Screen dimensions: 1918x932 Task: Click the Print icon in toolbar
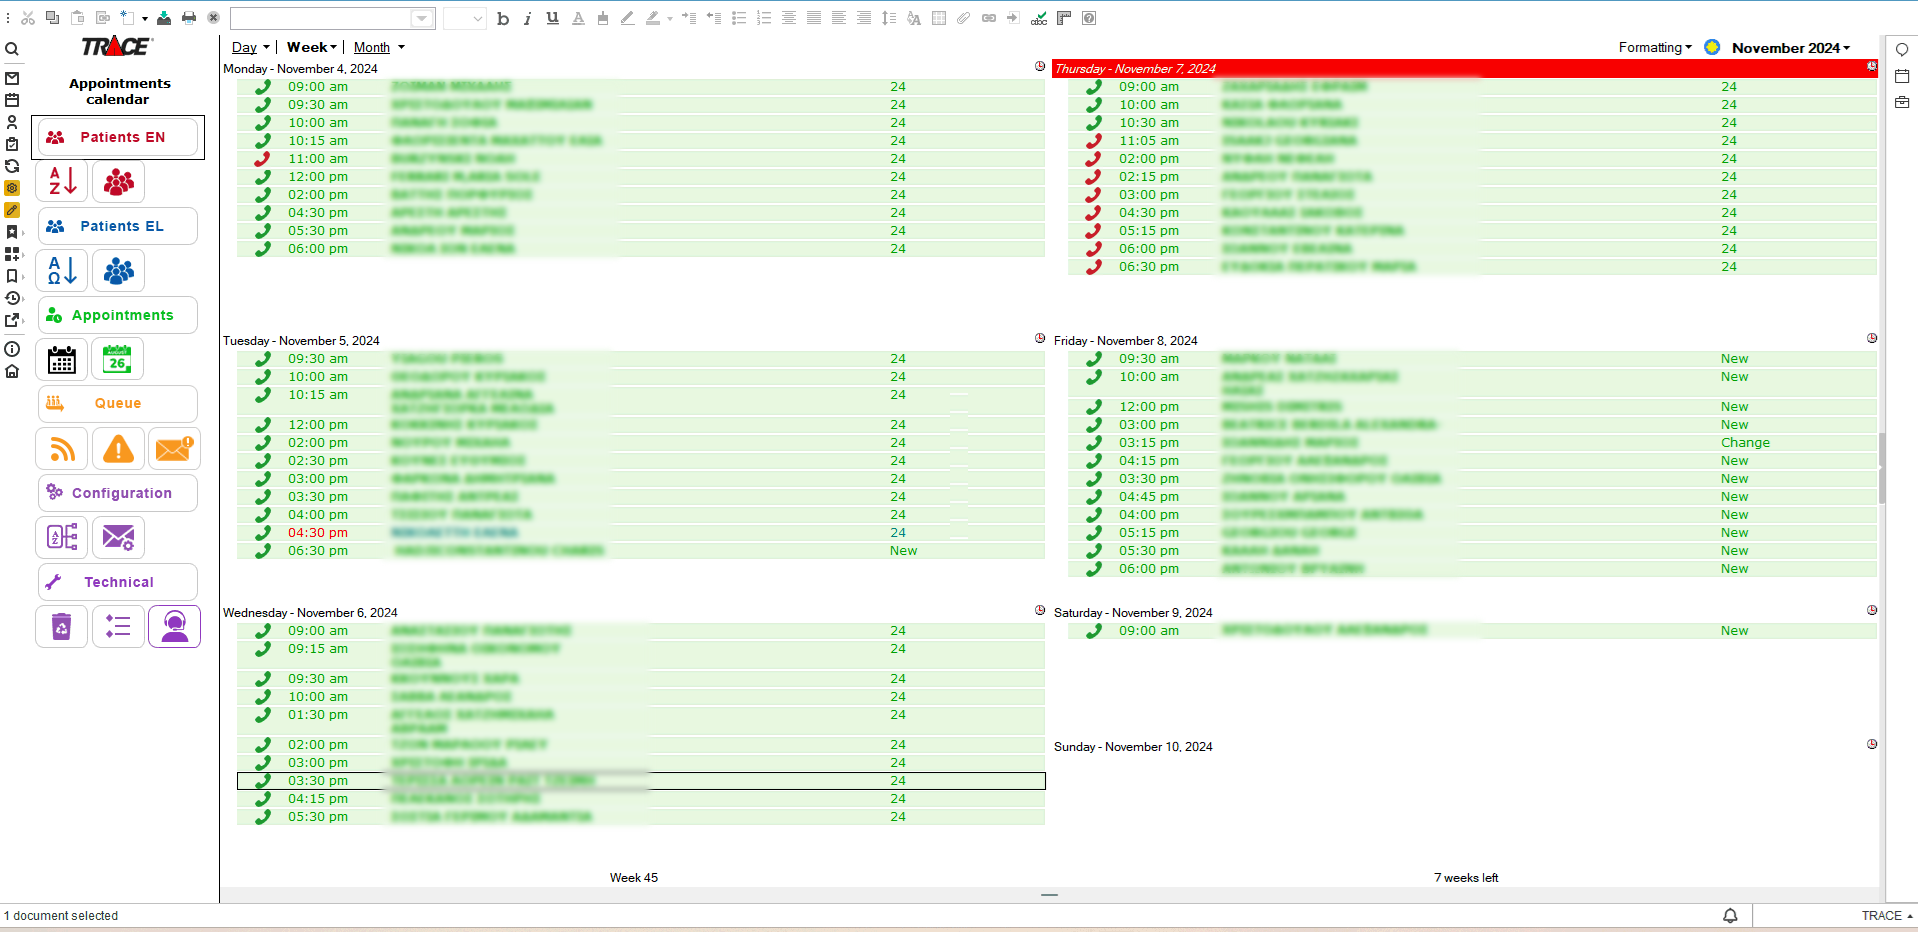click(189, 18)
